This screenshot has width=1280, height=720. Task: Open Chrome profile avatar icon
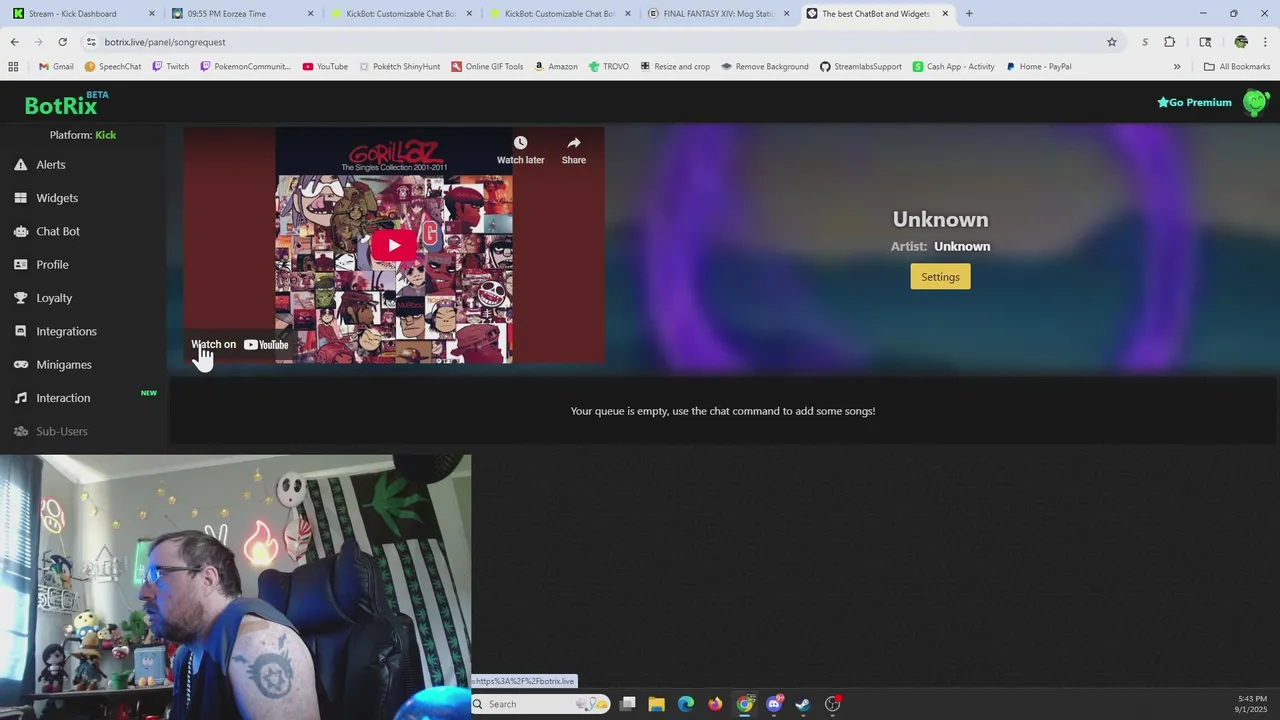(1241, 42)
